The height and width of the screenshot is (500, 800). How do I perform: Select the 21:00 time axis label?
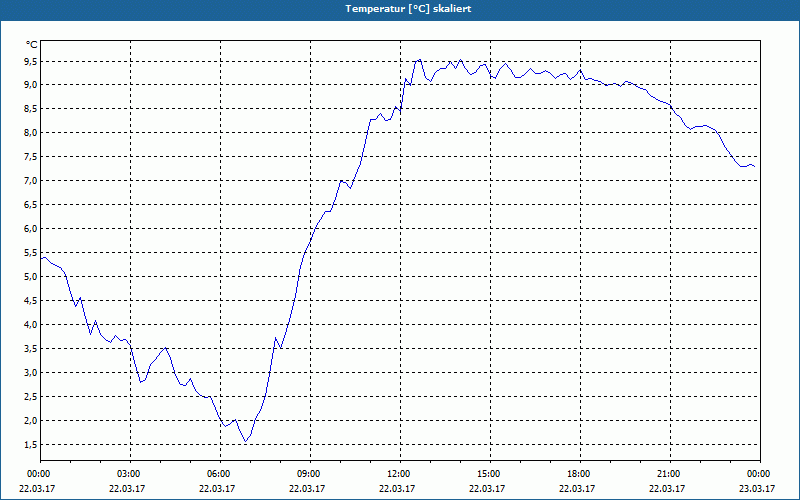coord(670,474)
